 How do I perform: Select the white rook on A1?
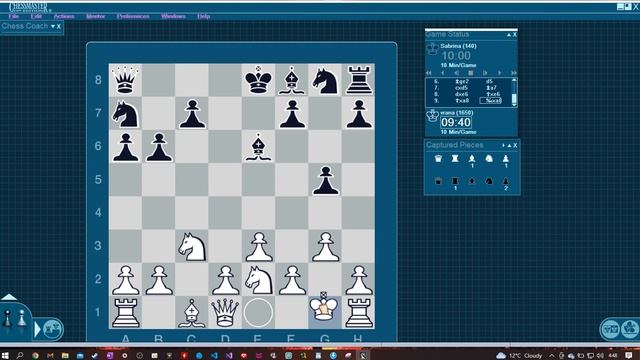[125, 313]
